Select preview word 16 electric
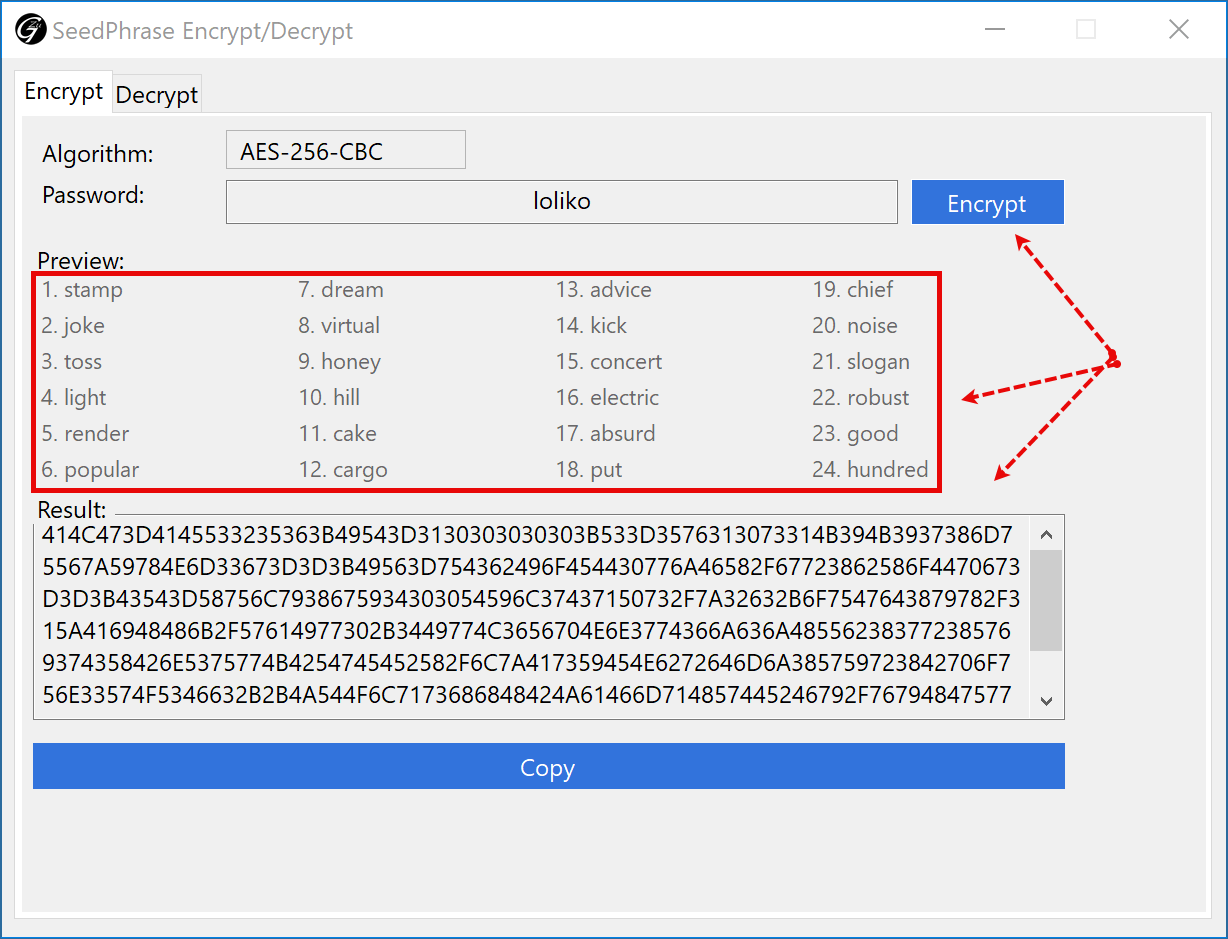Screen dimensions: 1228x939 point(607,398)
